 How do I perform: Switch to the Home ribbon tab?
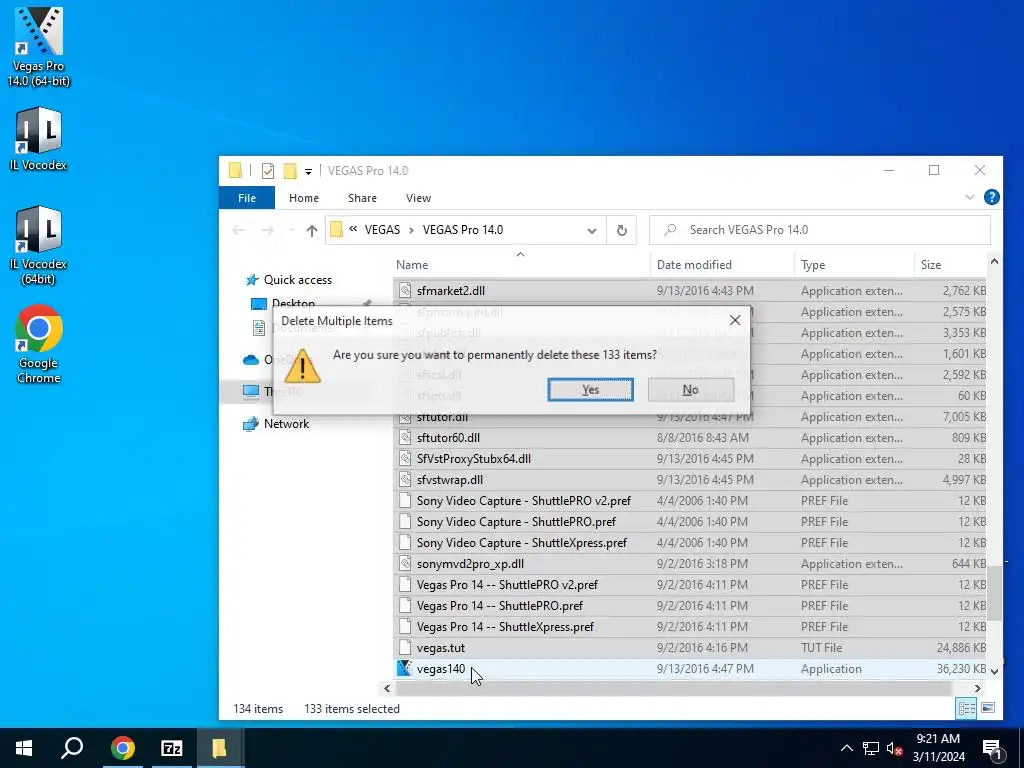tap(304, 198)
